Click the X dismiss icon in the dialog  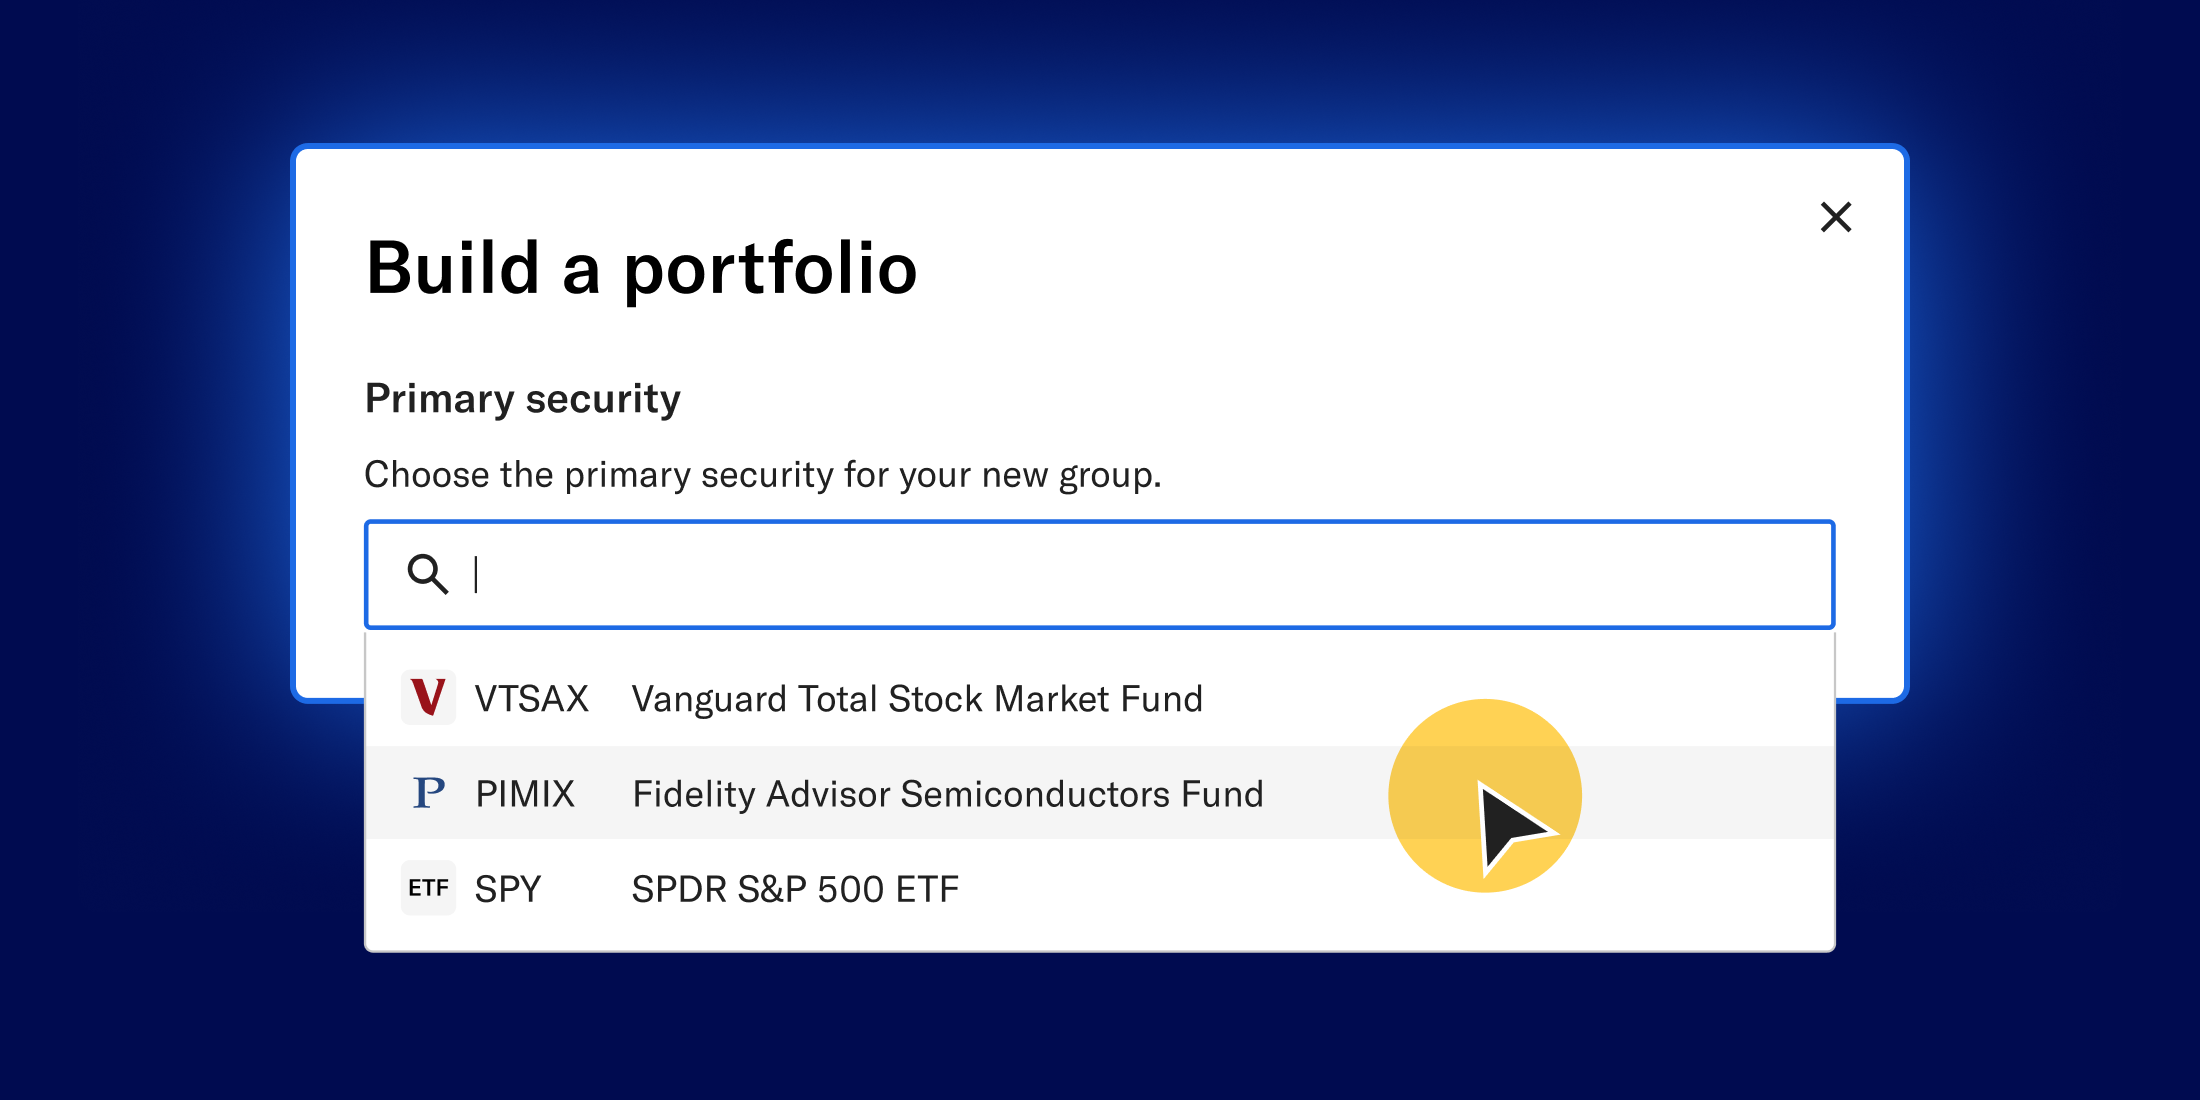coord(1836,218)
